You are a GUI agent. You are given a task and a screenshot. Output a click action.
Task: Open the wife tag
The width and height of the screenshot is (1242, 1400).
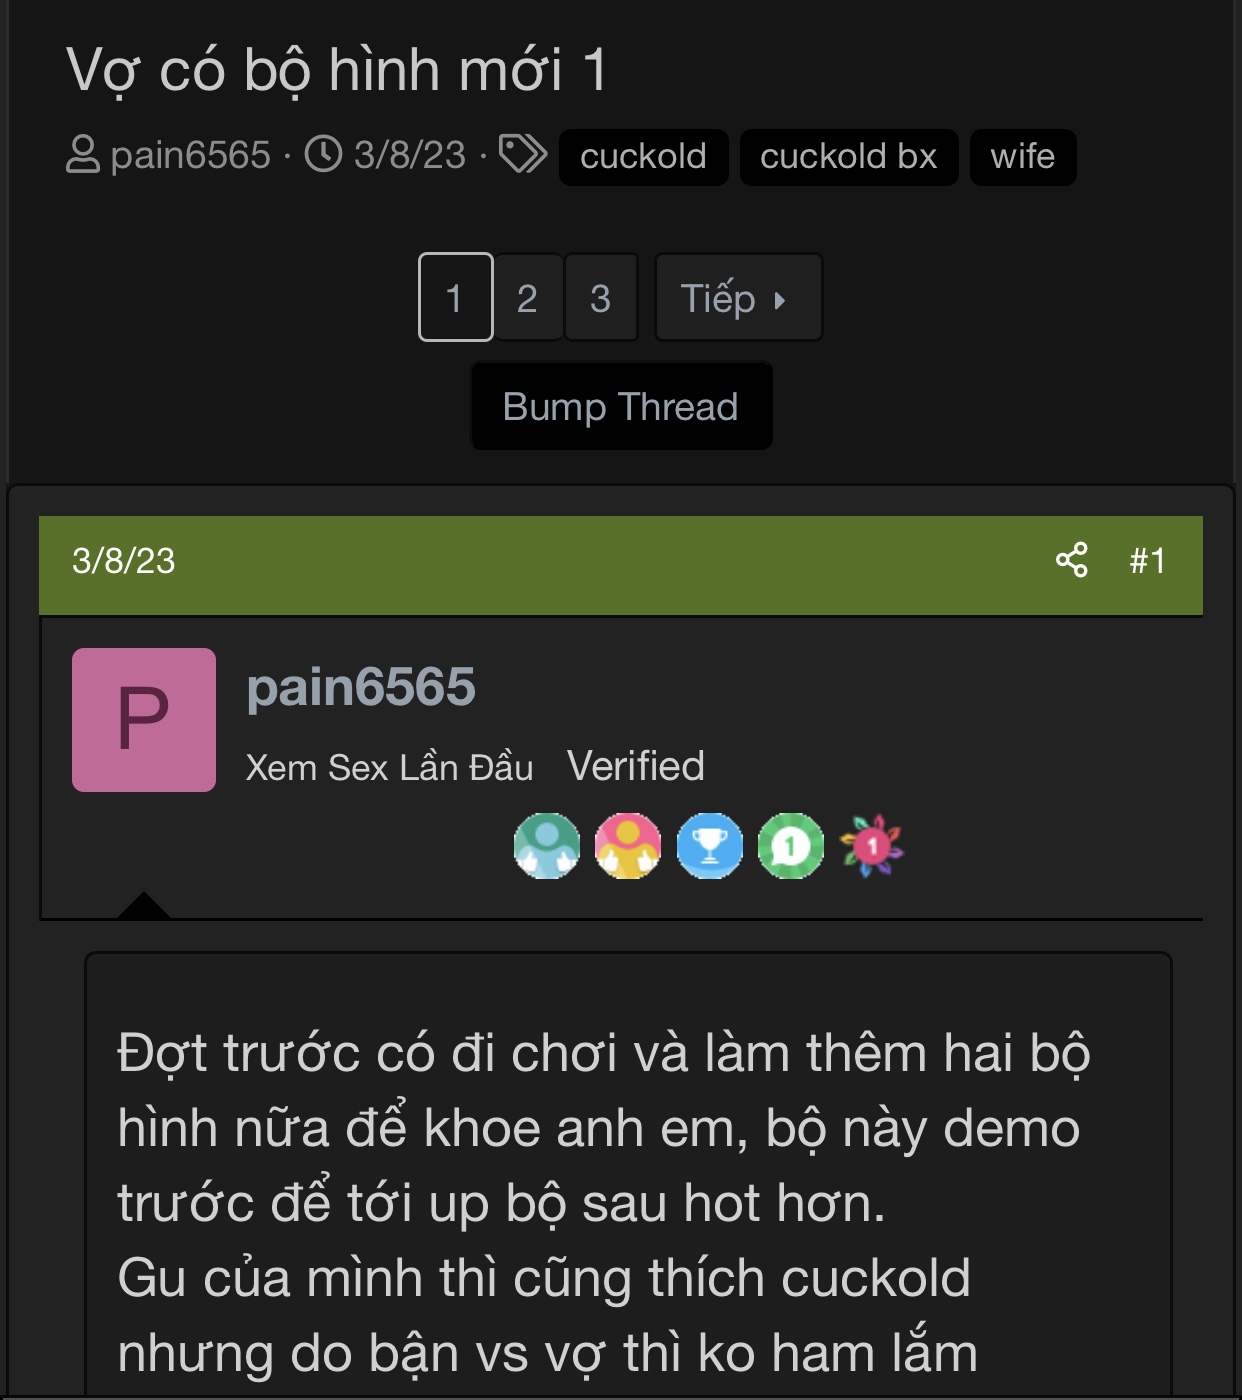coord(1023,157)
